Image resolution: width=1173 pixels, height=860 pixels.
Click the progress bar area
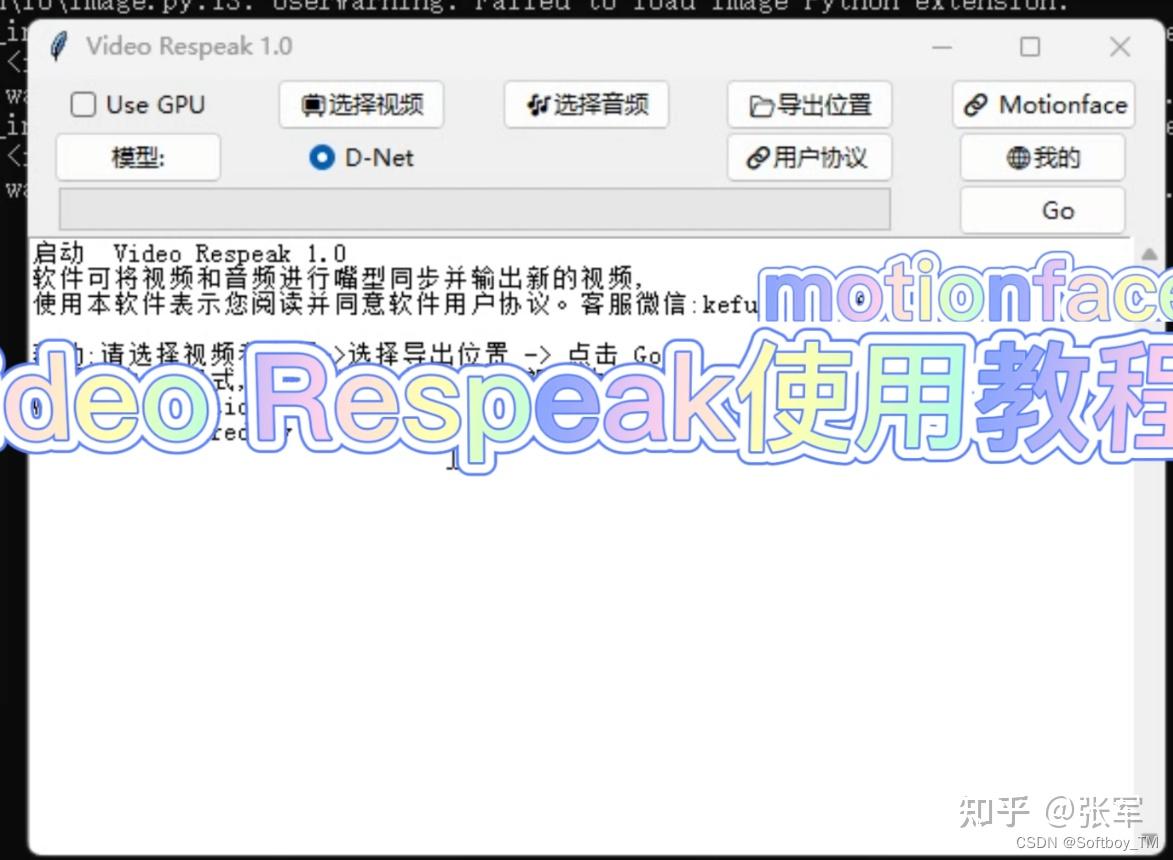pyautogui.click(x=475, y=209)
